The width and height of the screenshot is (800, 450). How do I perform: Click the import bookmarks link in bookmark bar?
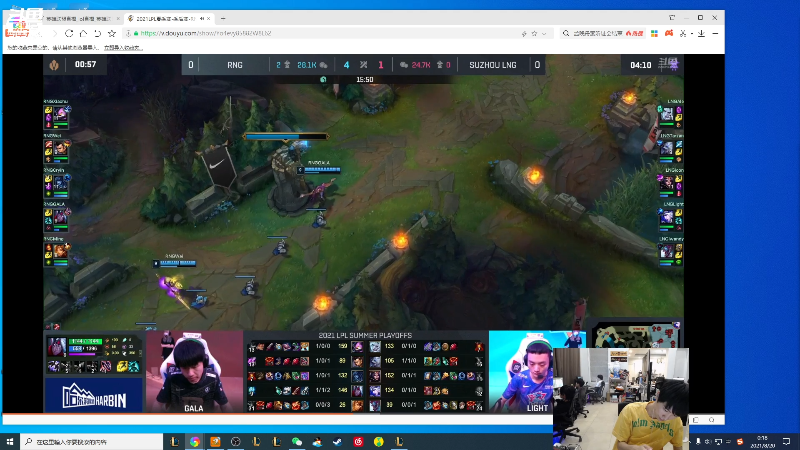(123, 47)
